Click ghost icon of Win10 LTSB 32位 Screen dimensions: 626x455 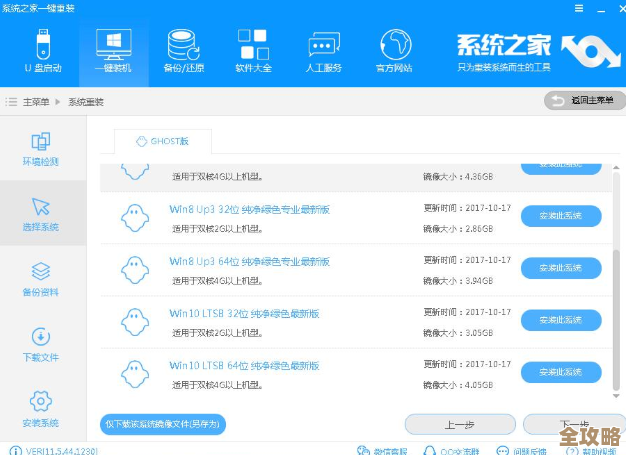tap(135, 322)
